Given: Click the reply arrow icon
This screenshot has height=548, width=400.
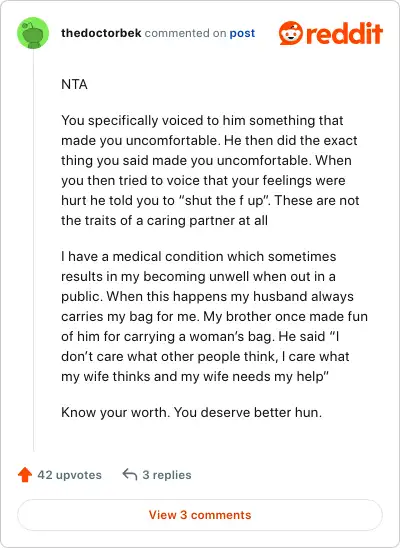Looking at the screenshot, I should pyautogui.click(x=130, y=475).
